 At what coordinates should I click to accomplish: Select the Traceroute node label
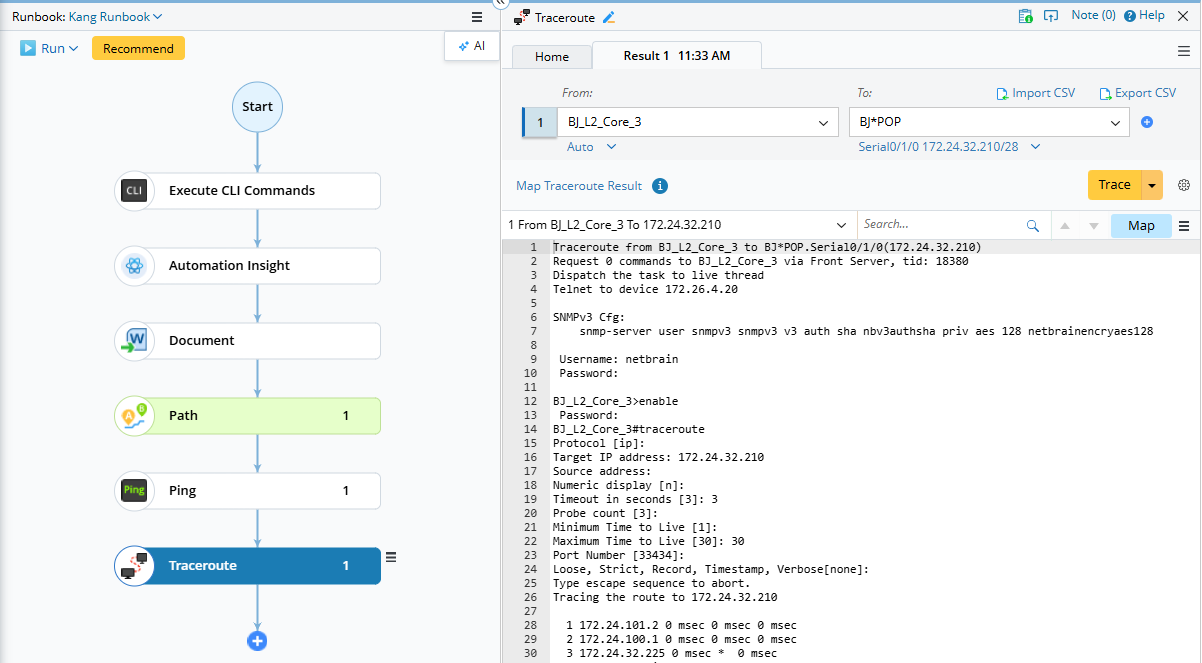pos(203,566)
